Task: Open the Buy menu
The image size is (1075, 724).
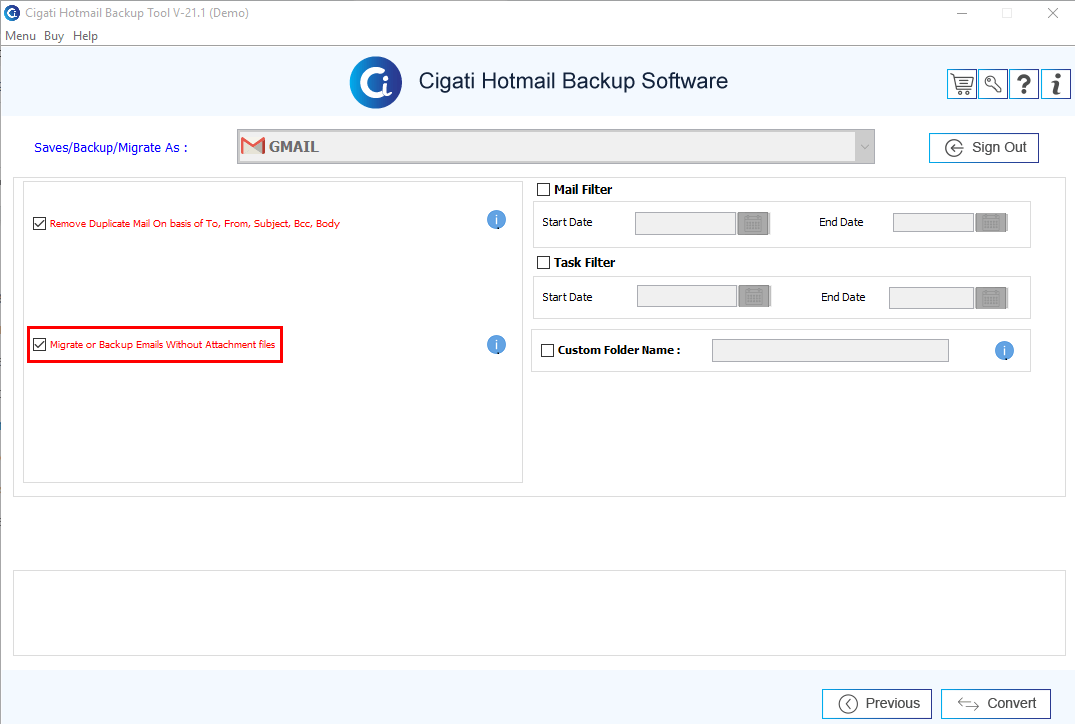Action: [x=54, y=36]
